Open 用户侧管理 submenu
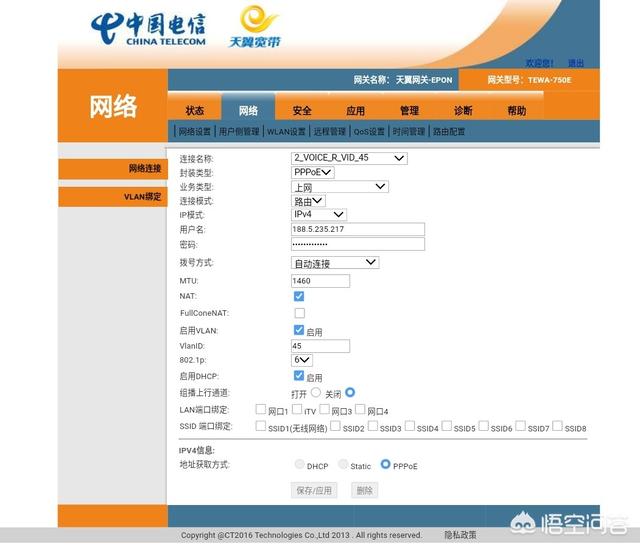Image resolution: width=640 pixels, height=547 pixels. [x=239, y=131]
